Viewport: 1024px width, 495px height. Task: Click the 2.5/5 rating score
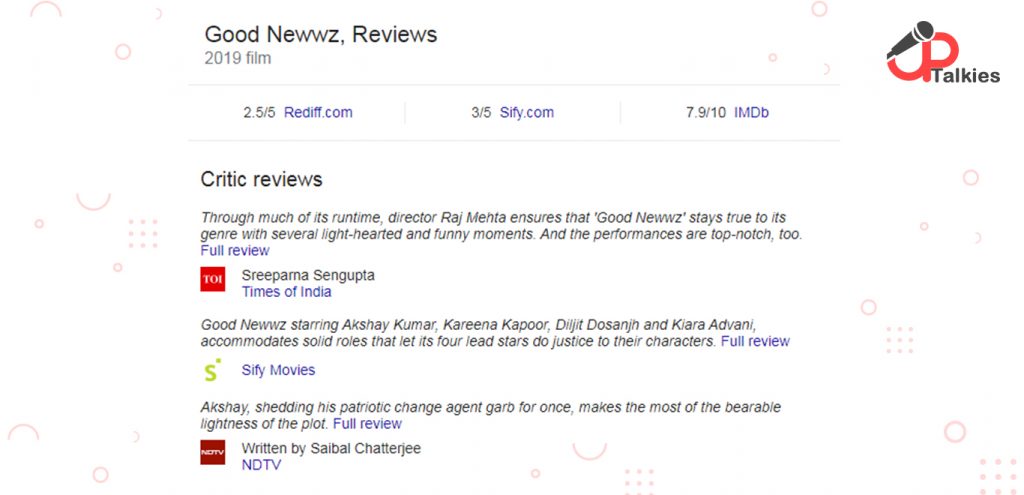259,112
